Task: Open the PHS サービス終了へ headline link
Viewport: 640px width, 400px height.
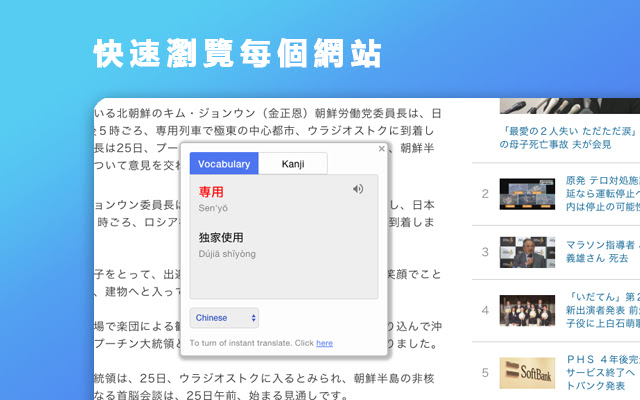Action: click(603, 372)
